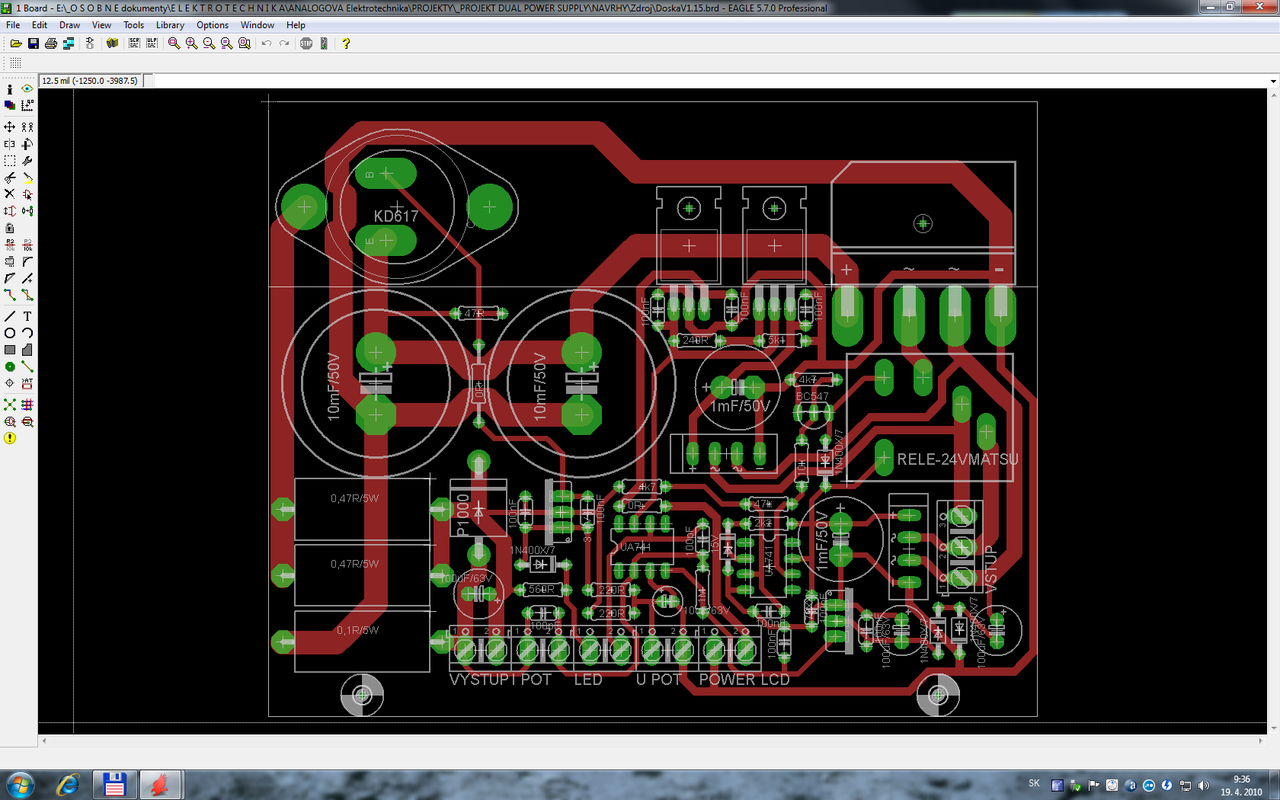
Task: Open the Grid settings icon
Action: pos(16,63)
